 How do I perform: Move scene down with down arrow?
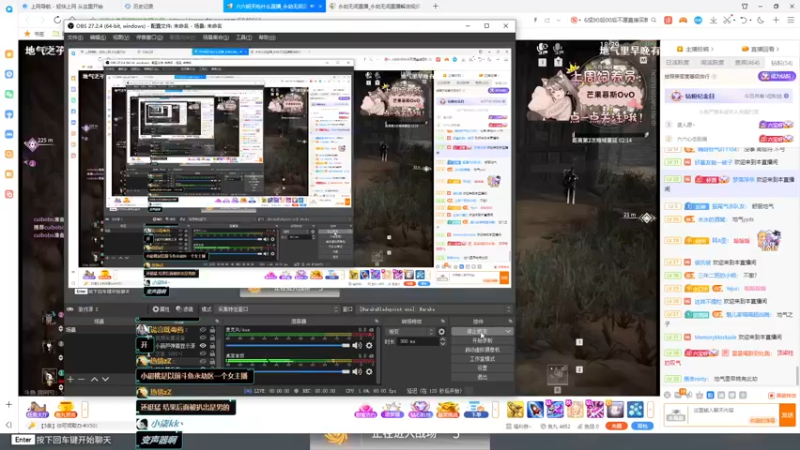[105, 379]
